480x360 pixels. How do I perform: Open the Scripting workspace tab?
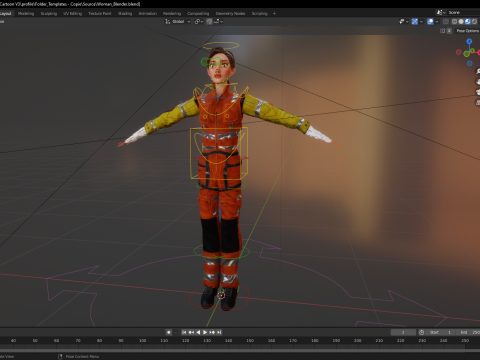(259, 14)
